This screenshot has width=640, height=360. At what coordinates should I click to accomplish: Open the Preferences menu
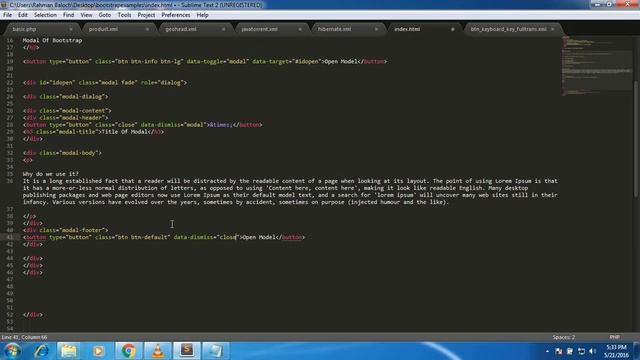point(176,15)
